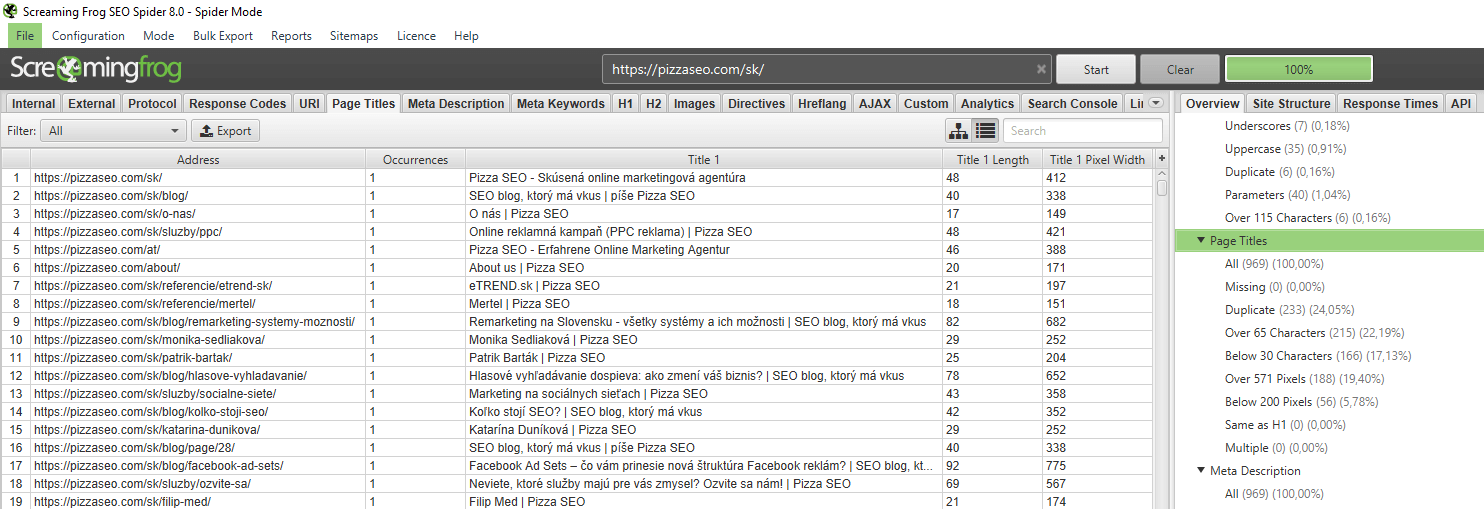The image size is (1484, 509).
Task: Sort by the Address column header
Action: tap(198, 159)
